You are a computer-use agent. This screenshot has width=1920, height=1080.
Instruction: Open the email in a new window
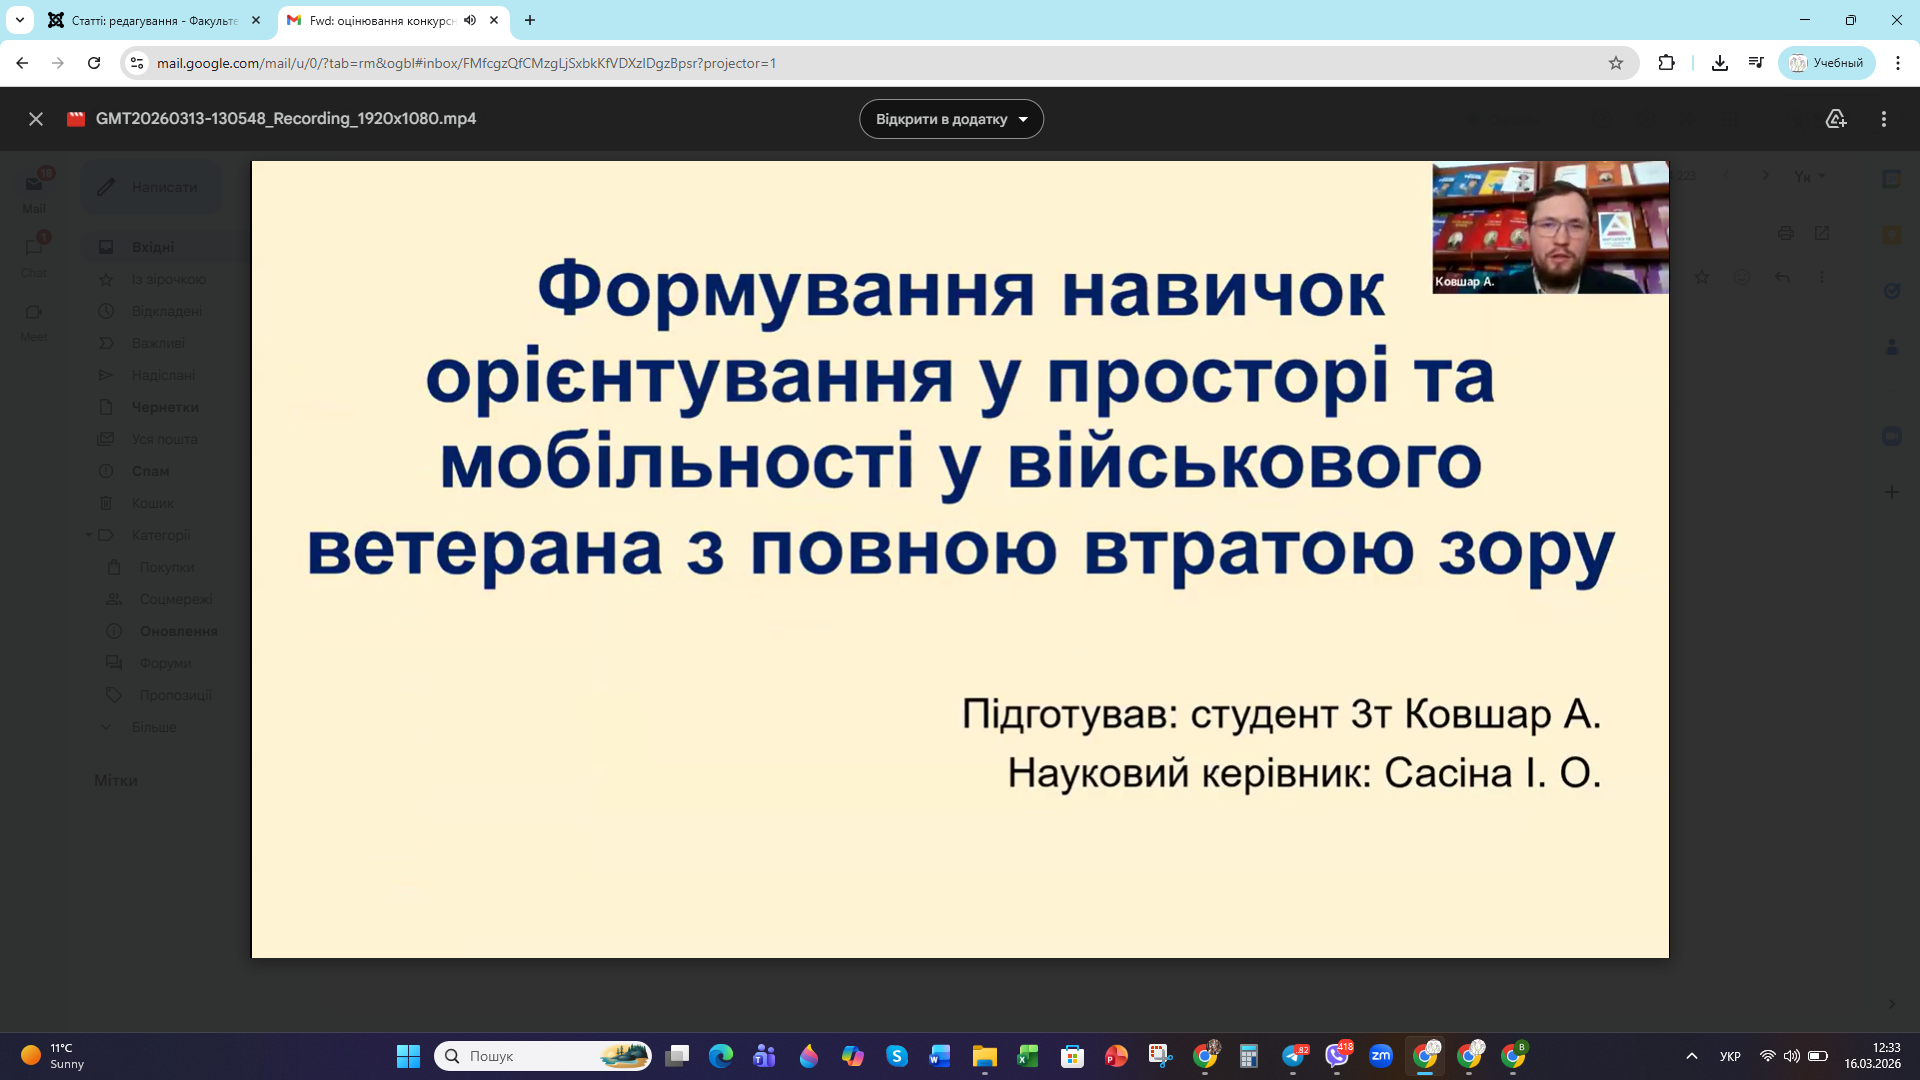pyautogui.click(x=1823, y=233)
